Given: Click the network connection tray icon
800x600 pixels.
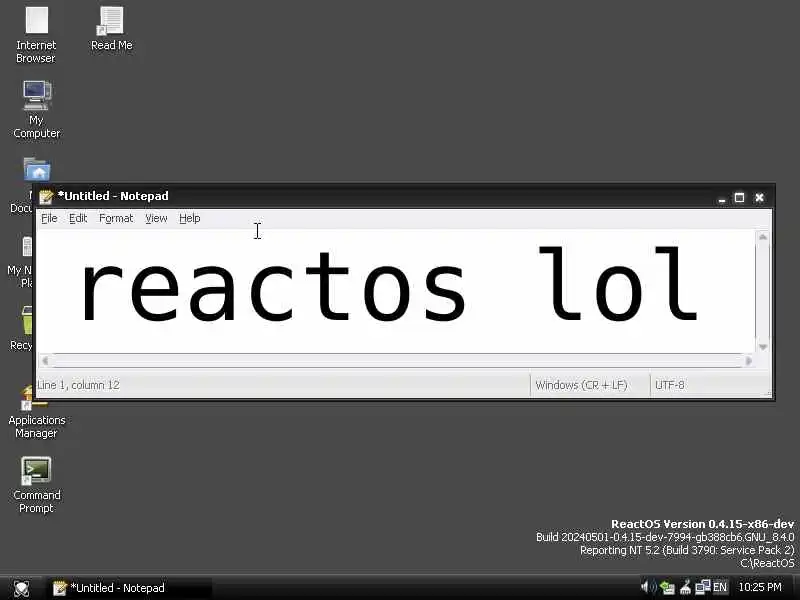Looking at the screenshot, I should coord(703,587).
